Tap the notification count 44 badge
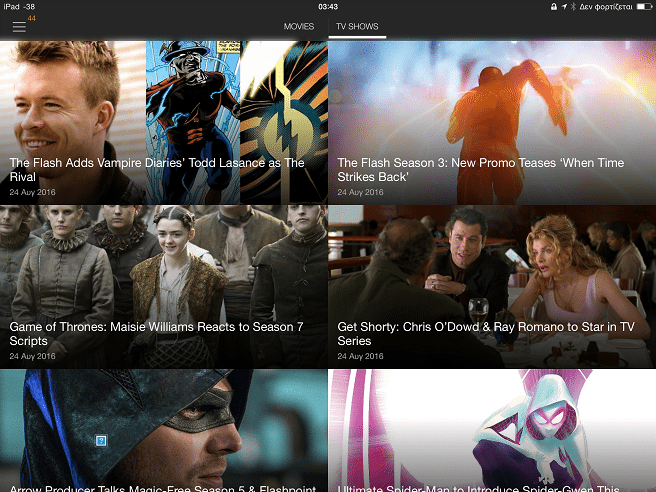The height and width of the screenshot is (492, 656). 31,18
